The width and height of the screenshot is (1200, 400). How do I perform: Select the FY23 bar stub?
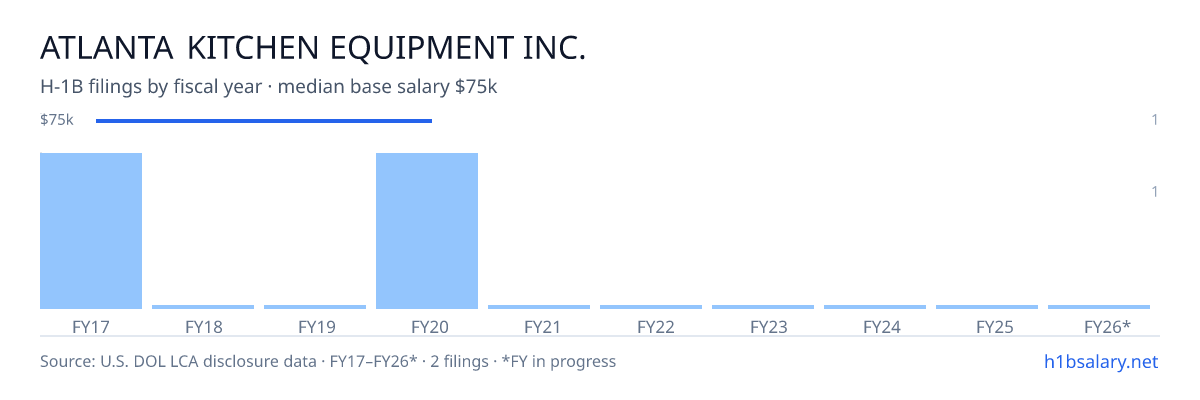763,307
